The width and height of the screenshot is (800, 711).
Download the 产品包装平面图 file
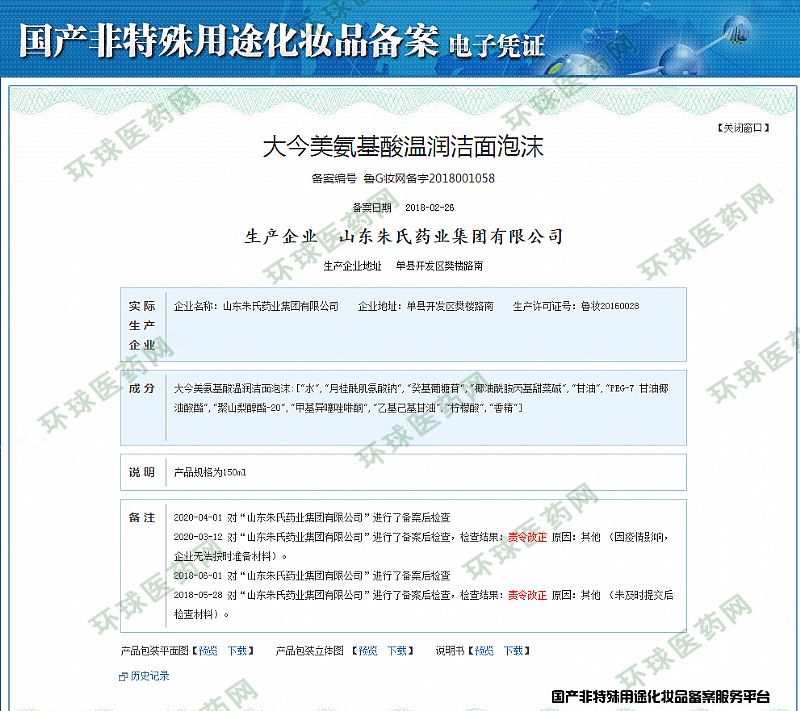click(x=236, y=650)
